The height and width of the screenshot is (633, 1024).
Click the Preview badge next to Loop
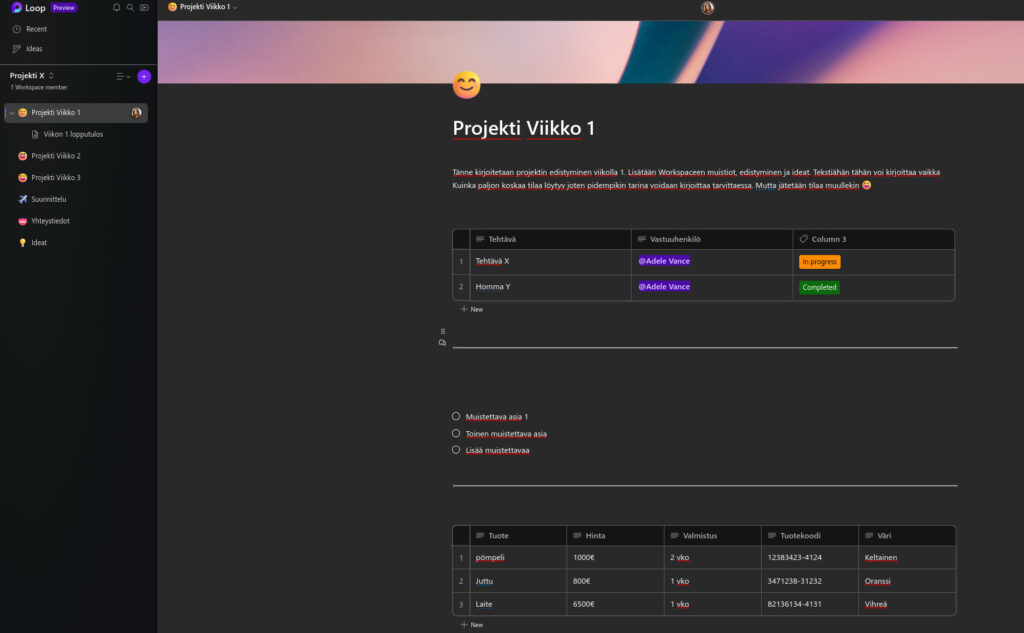point(64,8)
